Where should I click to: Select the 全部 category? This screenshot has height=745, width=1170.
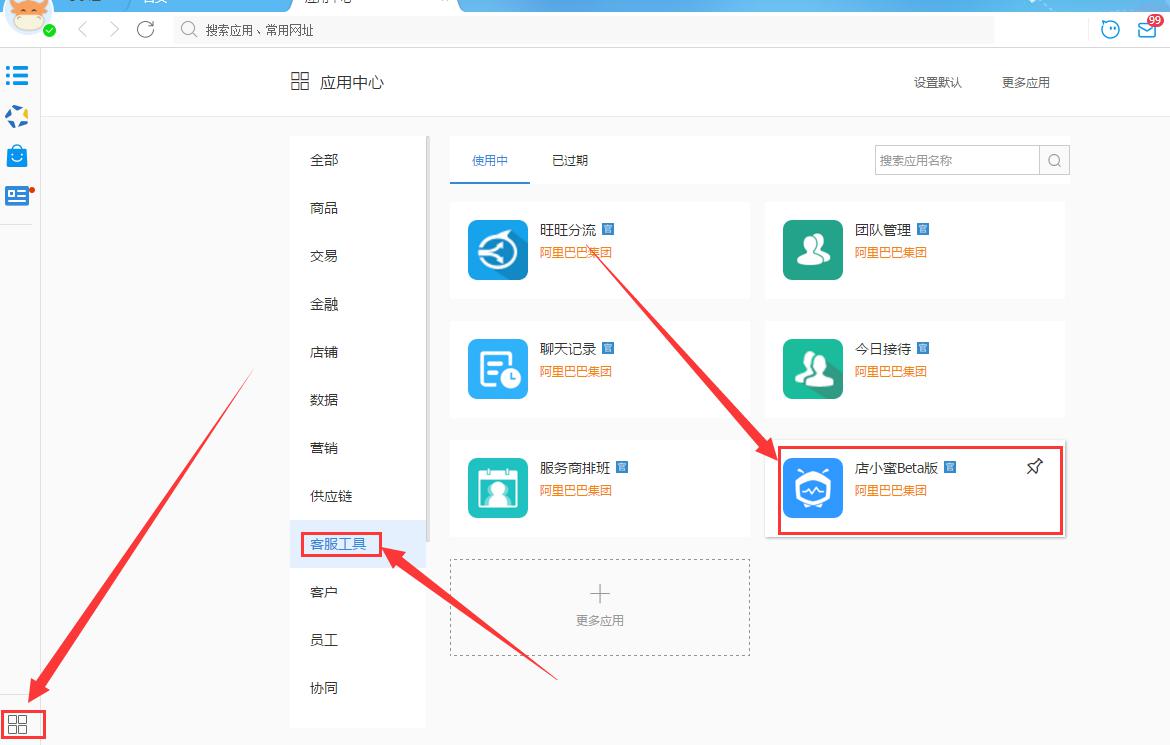coord(323,159)
